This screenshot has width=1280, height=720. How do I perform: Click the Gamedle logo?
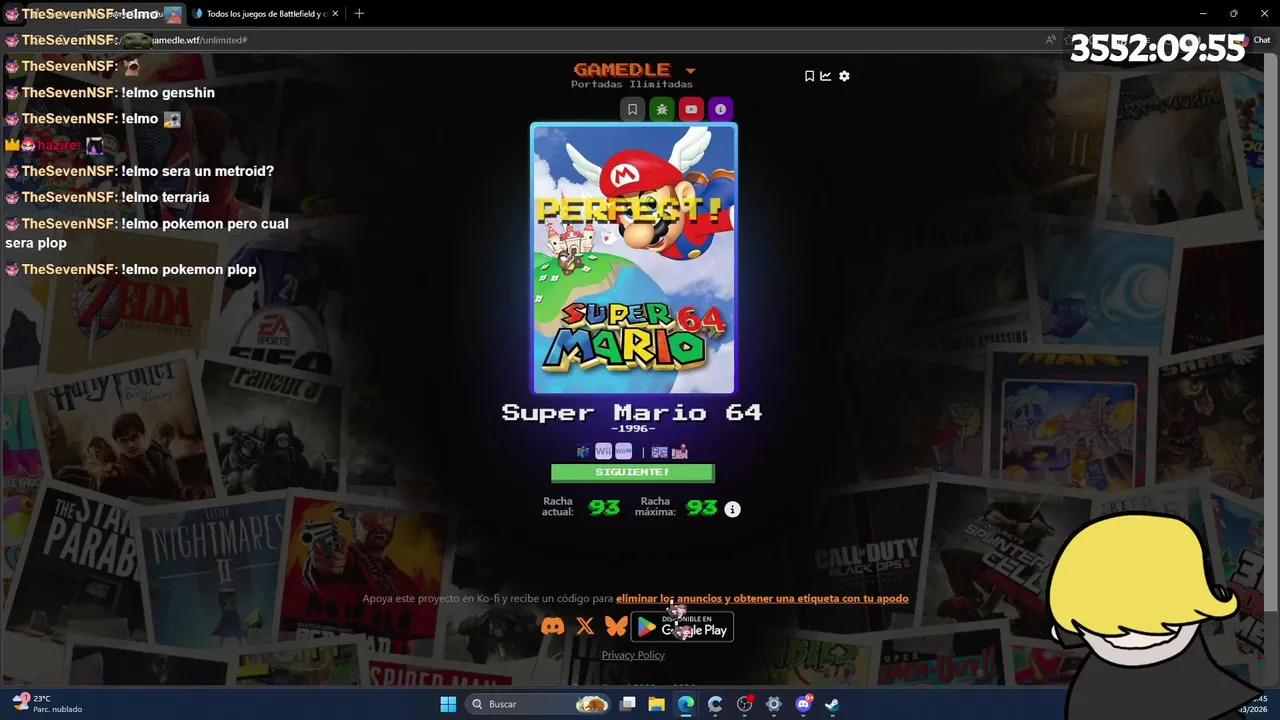pyautogui.click(x=622, y=69)
